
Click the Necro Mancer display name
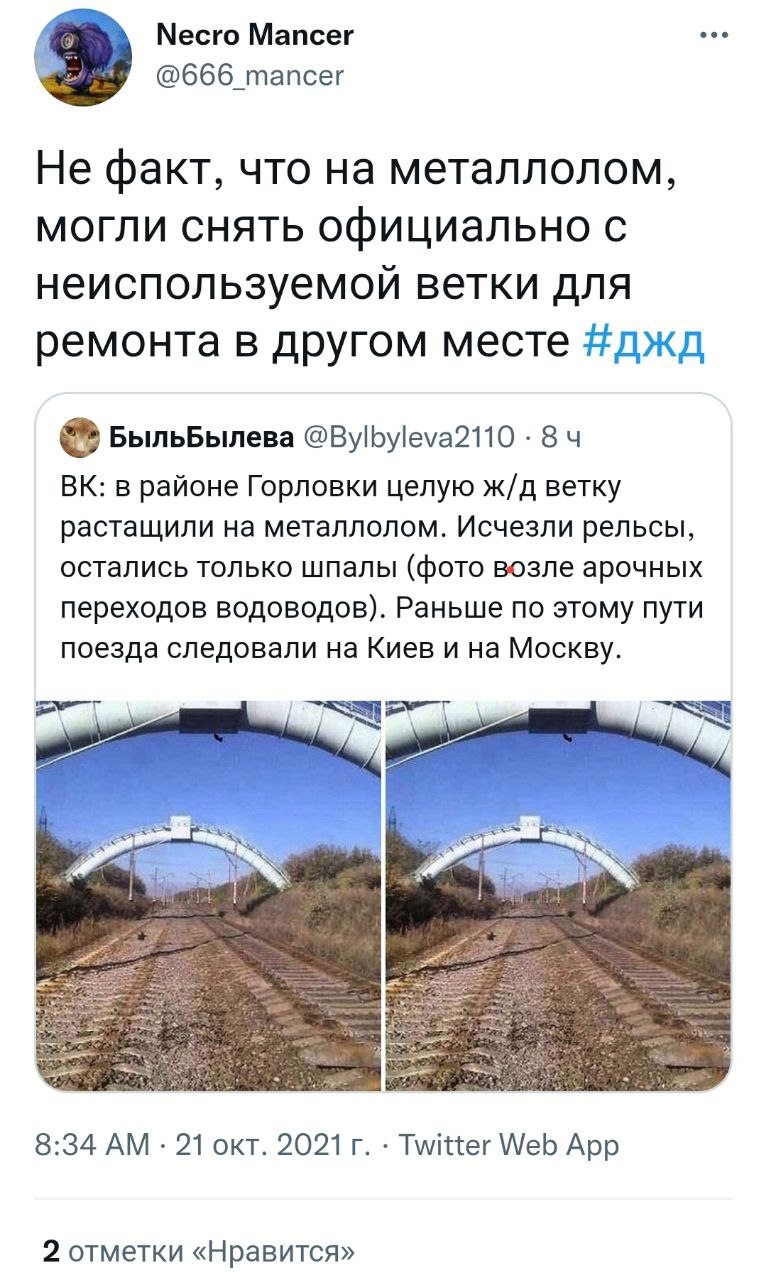pos(255,35)
